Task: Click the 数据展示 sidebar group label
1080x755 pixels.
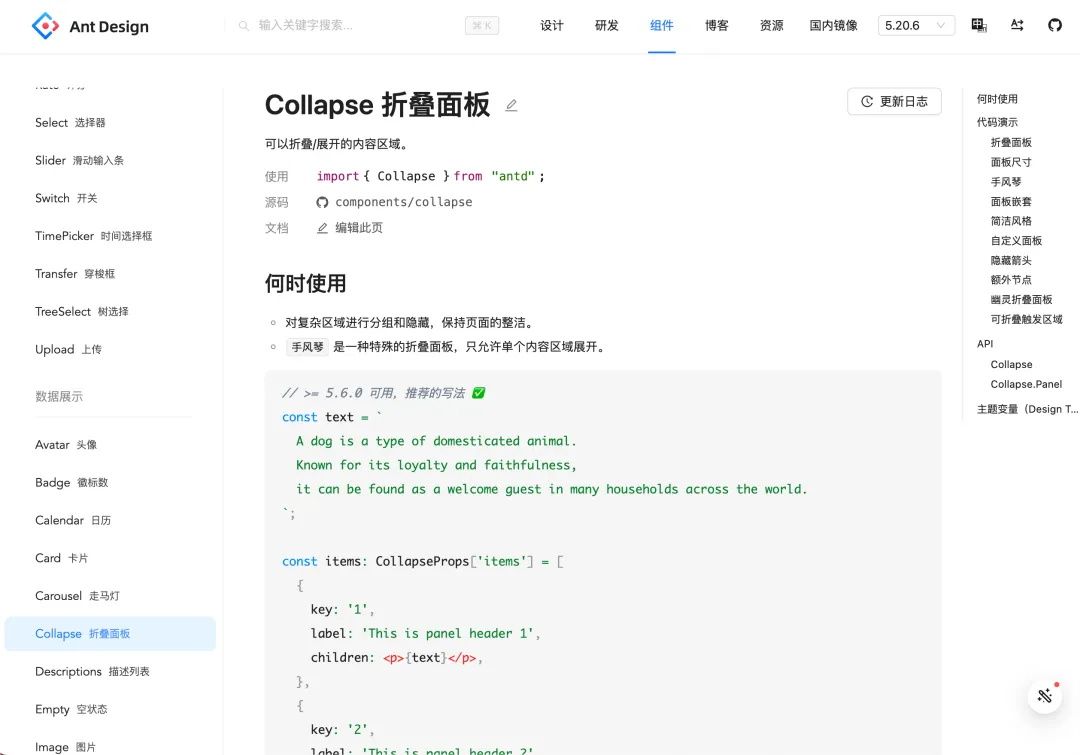Action: coord(59,397)
